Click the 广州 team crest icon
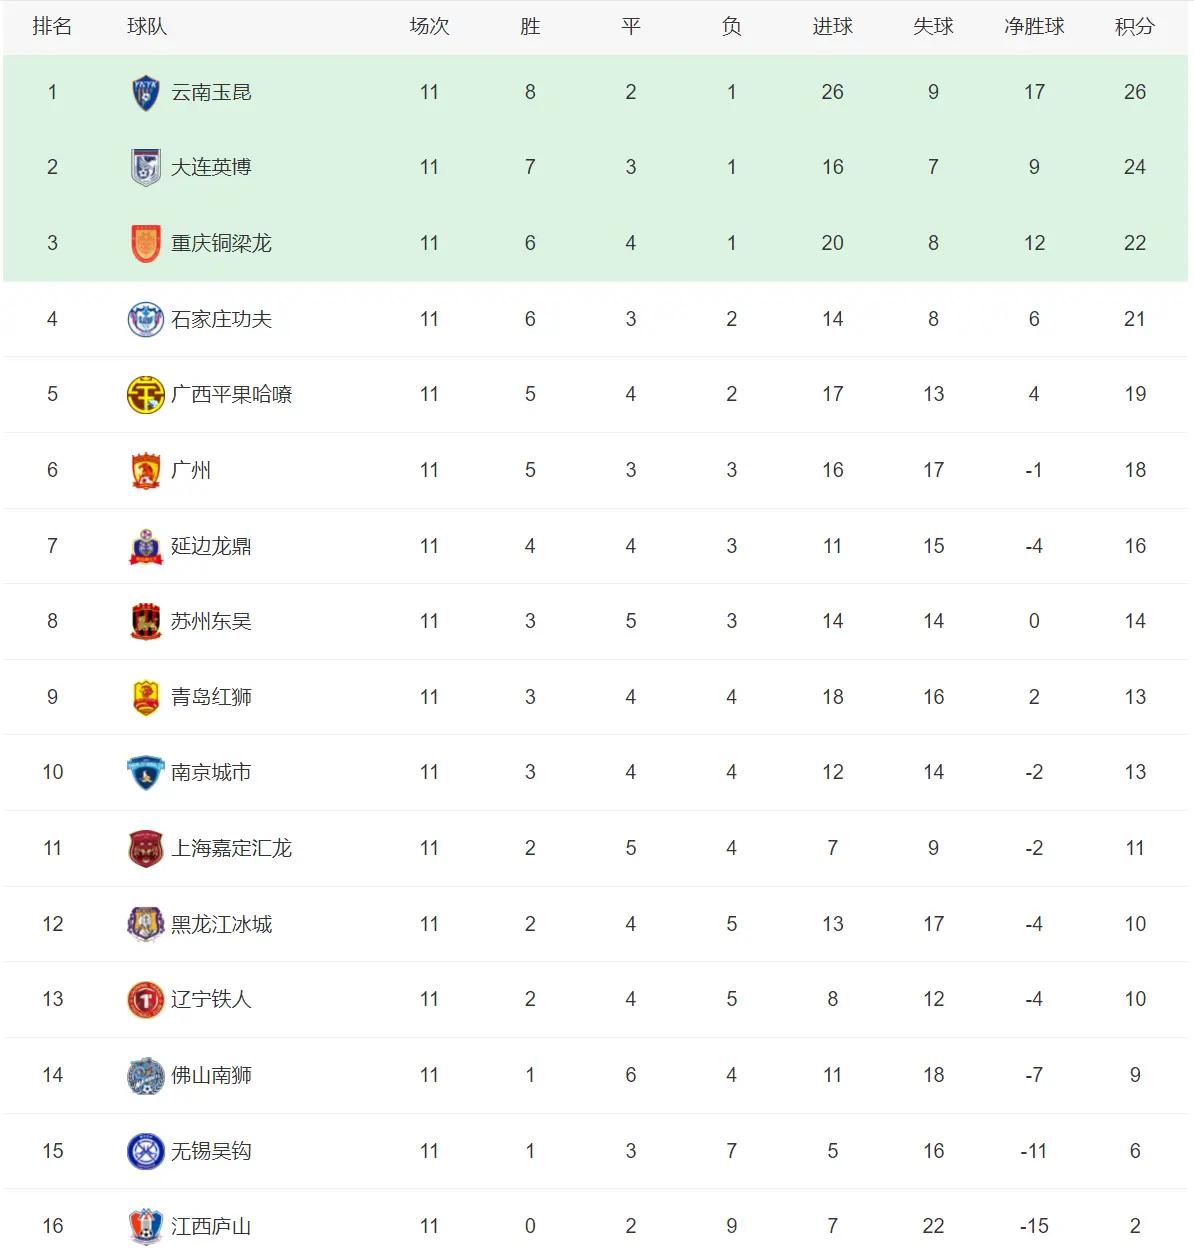The width and height of the screenshot is (1194, 1256). (x=146, y=470)
